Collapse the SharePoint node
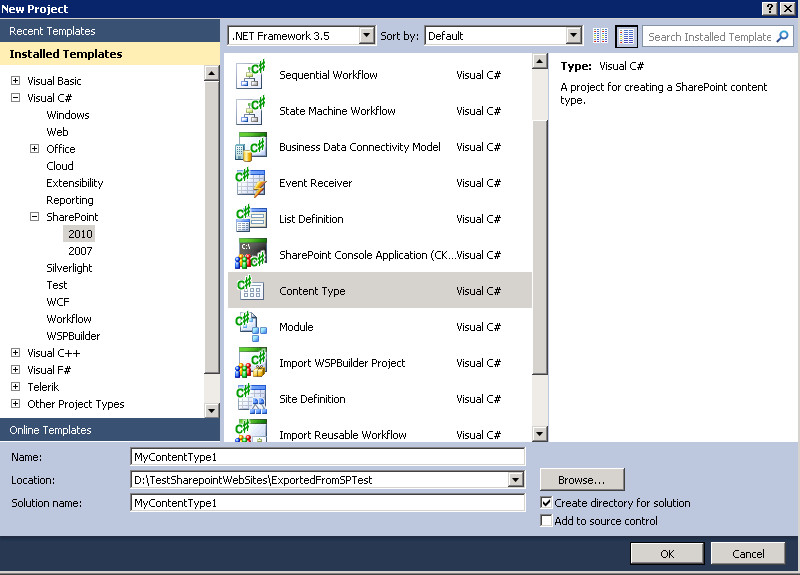Screen dimensions: 800x575 34,216
